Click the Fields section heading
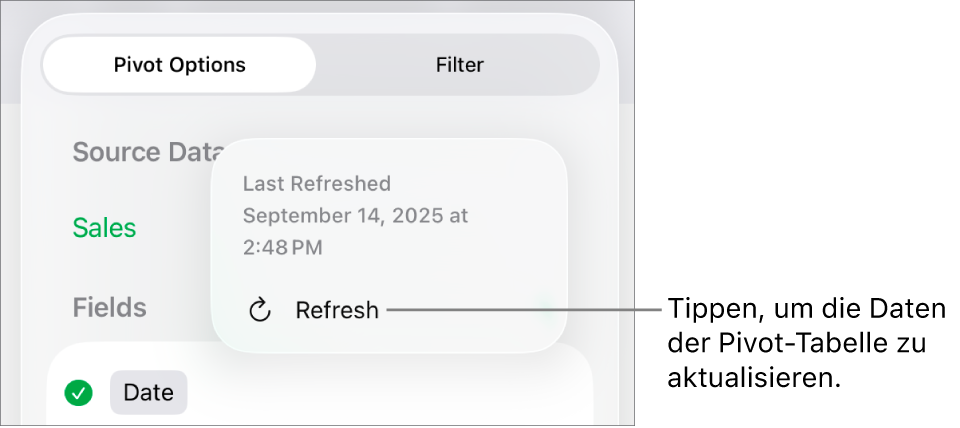Screen dimensions: 960x428 pyautogui.click(x=109, y=308)
